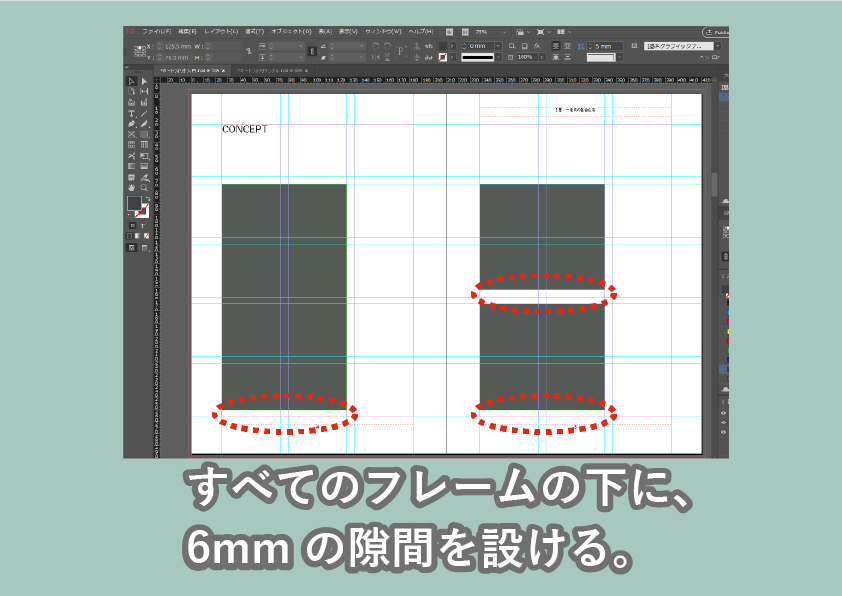The image size is (842, 596).
Task: Toggle formatting affects container button
Action: pos(133,226)
